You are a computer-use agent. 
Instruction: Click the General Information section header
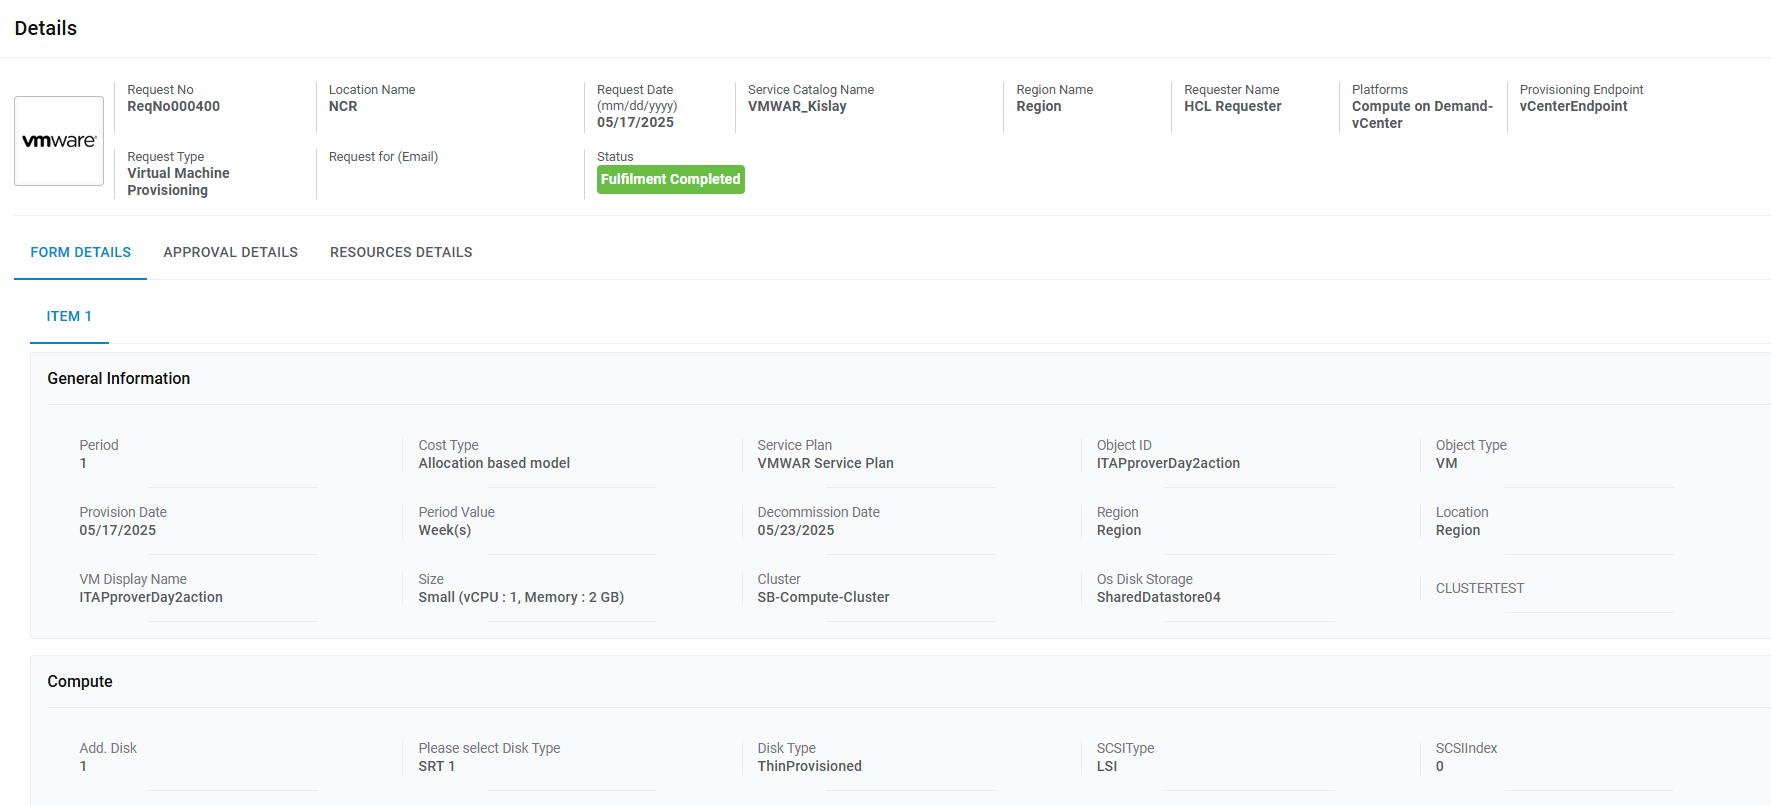[118, 378]
